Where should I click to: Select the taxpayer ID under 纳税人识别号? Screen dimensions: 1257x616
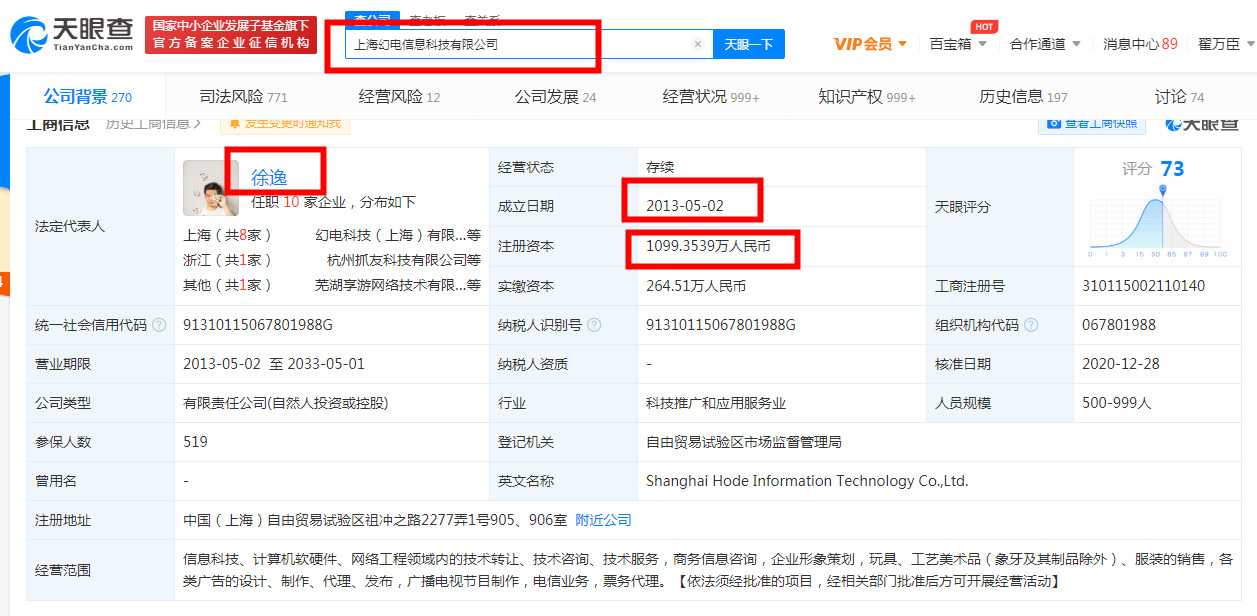[721, 325]
